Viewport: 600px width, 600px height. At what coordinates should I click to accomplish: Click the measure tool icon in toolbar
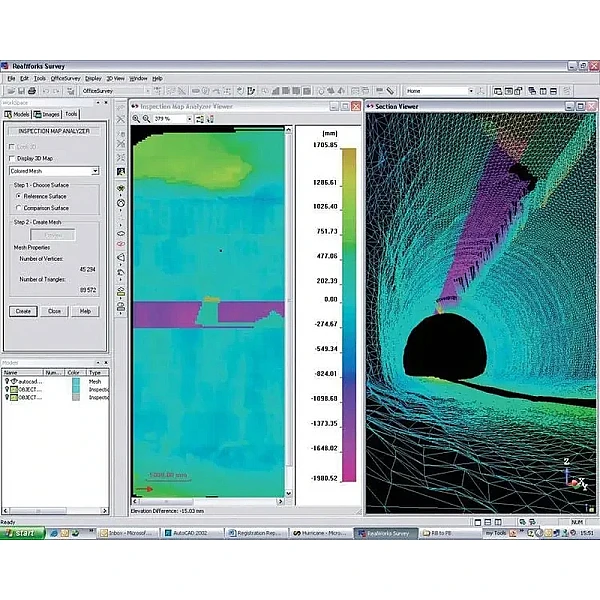tap(389, 90)
